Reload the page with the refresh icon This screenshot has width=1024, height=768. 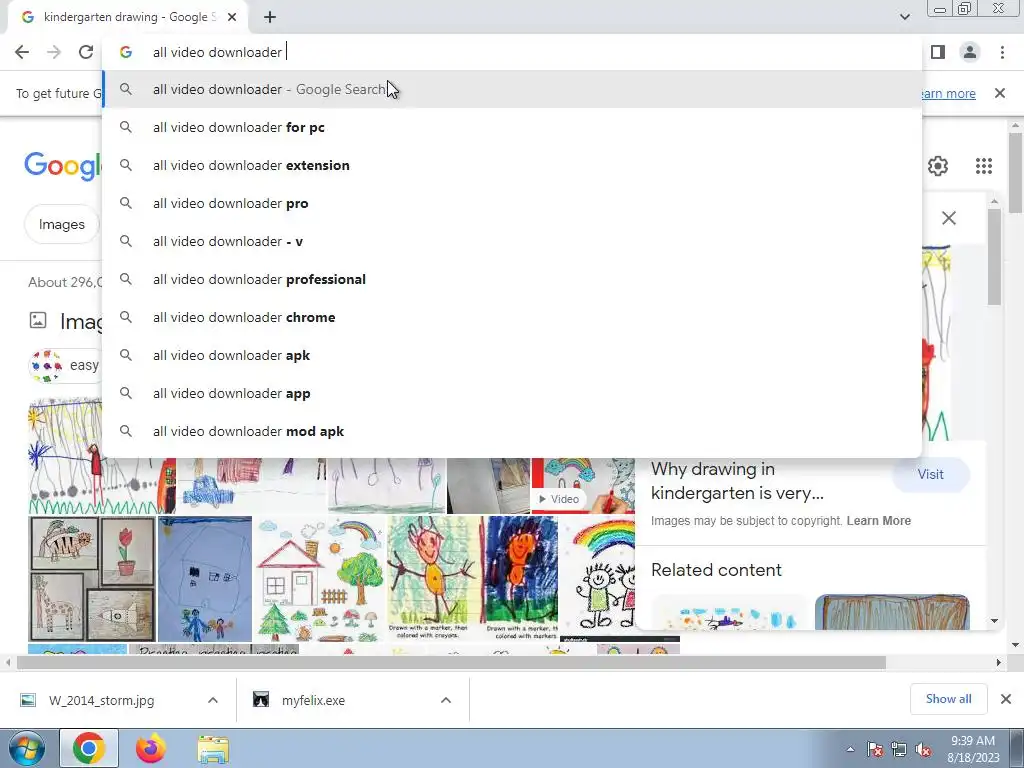(x=86, y=52)
